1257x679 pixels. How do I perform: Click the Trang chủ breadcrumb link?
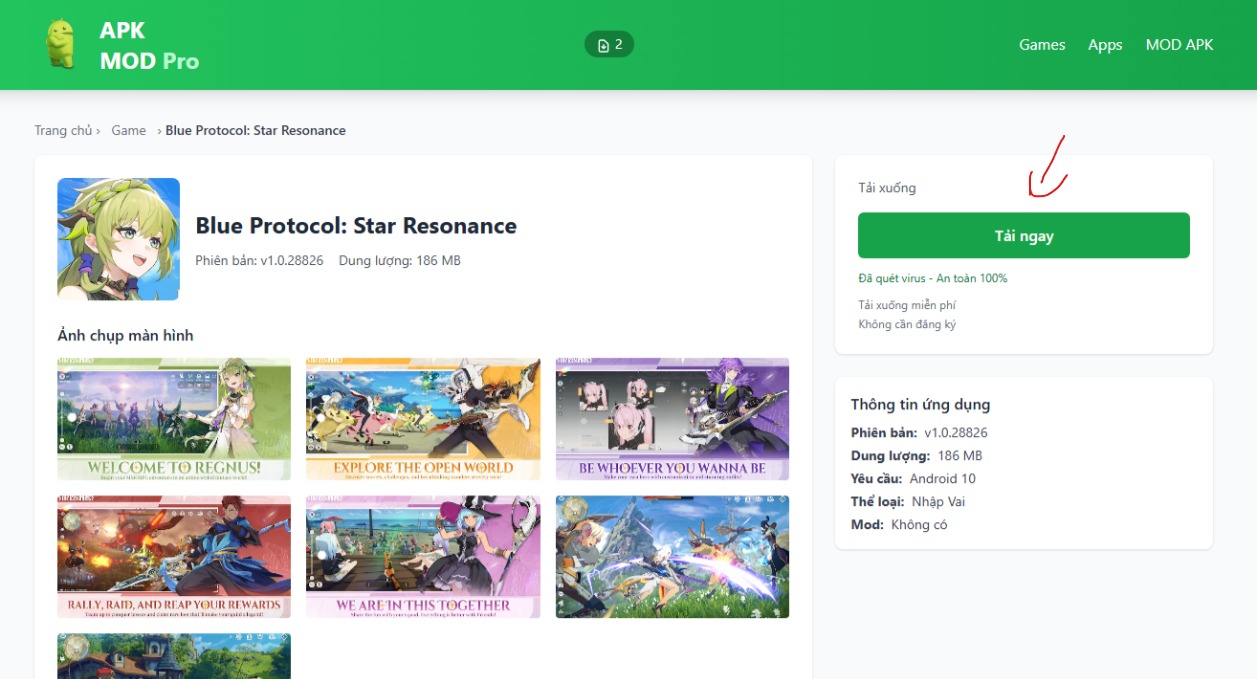click(x=63, y=130)
